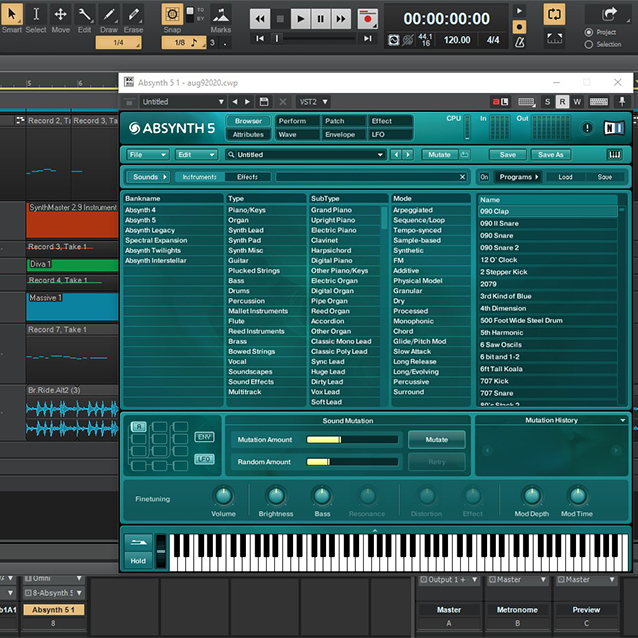Screen dimensions: 638x638
Task: Click the Save As button
Action: (x=551, y=155)
